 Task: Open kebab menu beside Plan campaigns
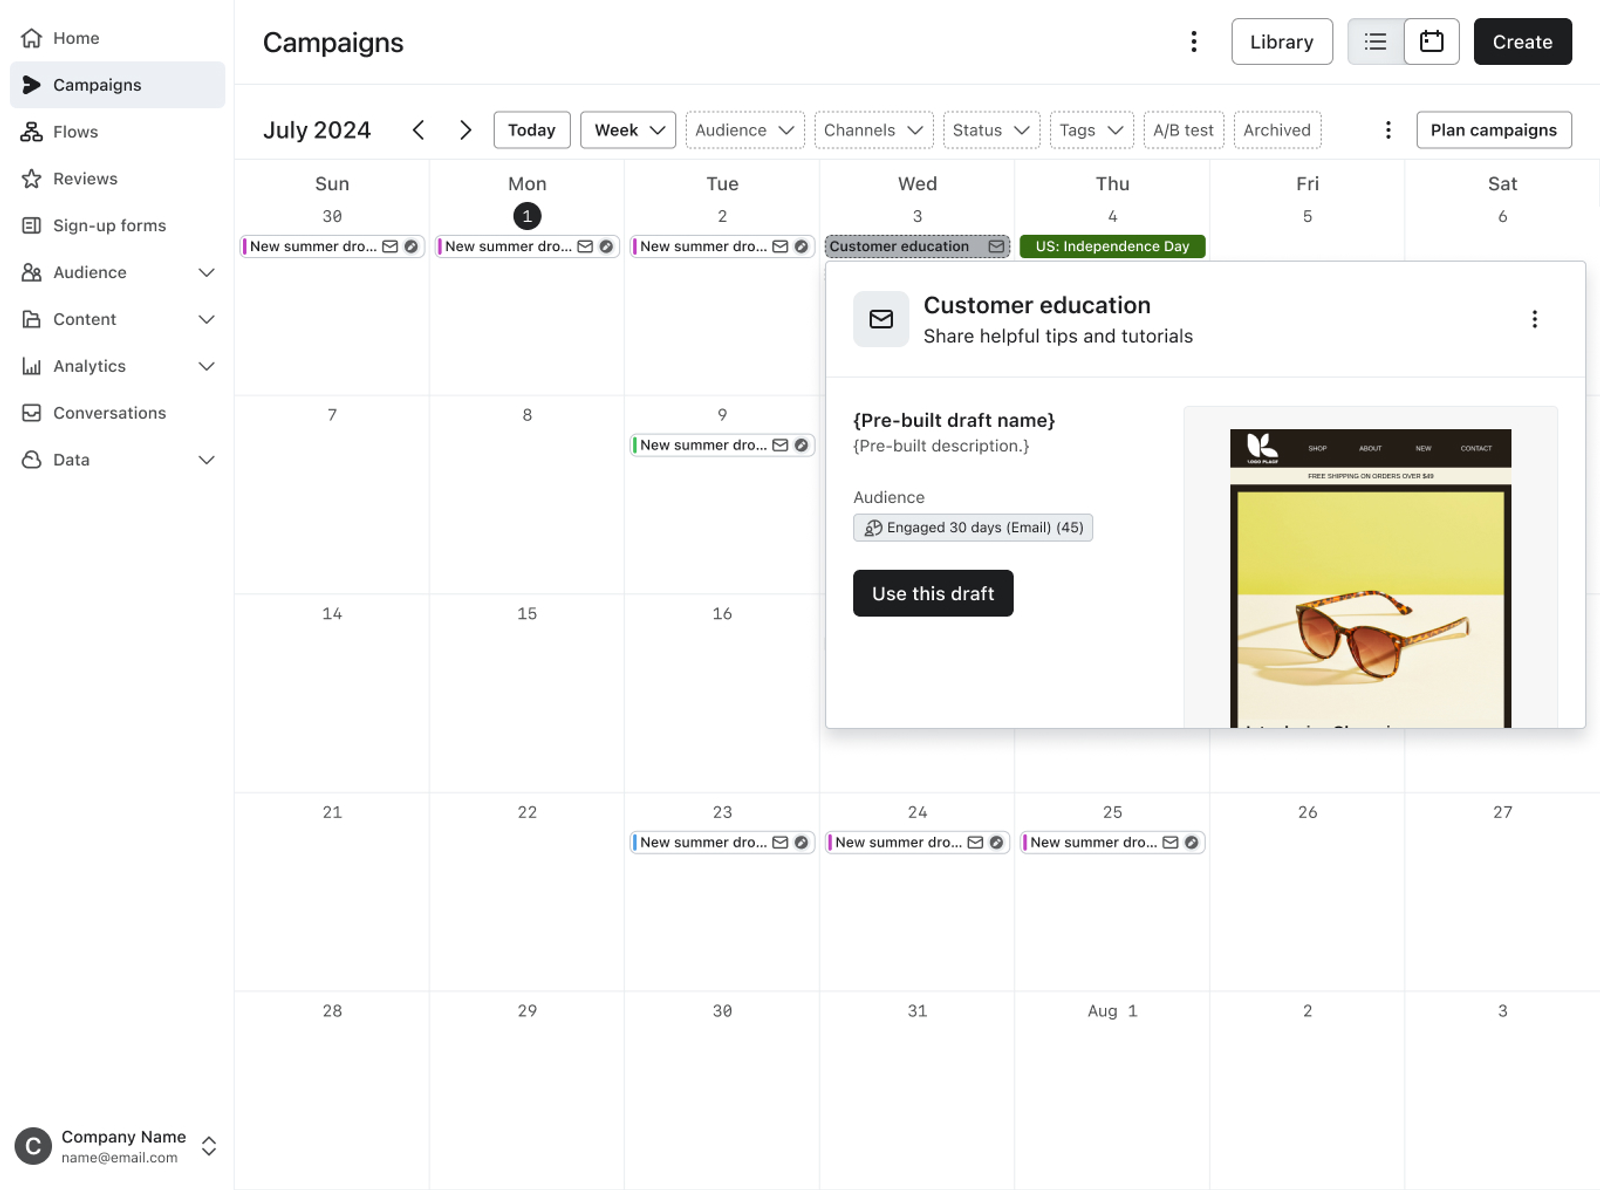(x=1387, y=130)
